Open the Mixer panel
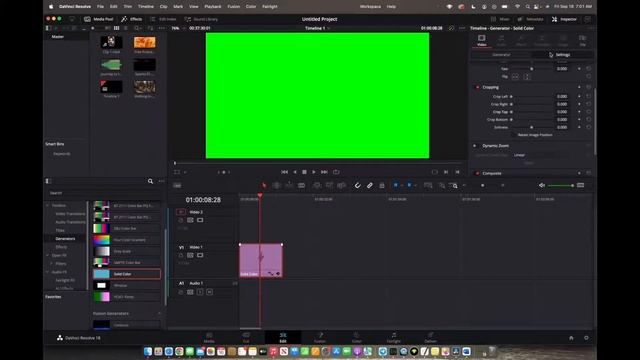 pos(500,19)
